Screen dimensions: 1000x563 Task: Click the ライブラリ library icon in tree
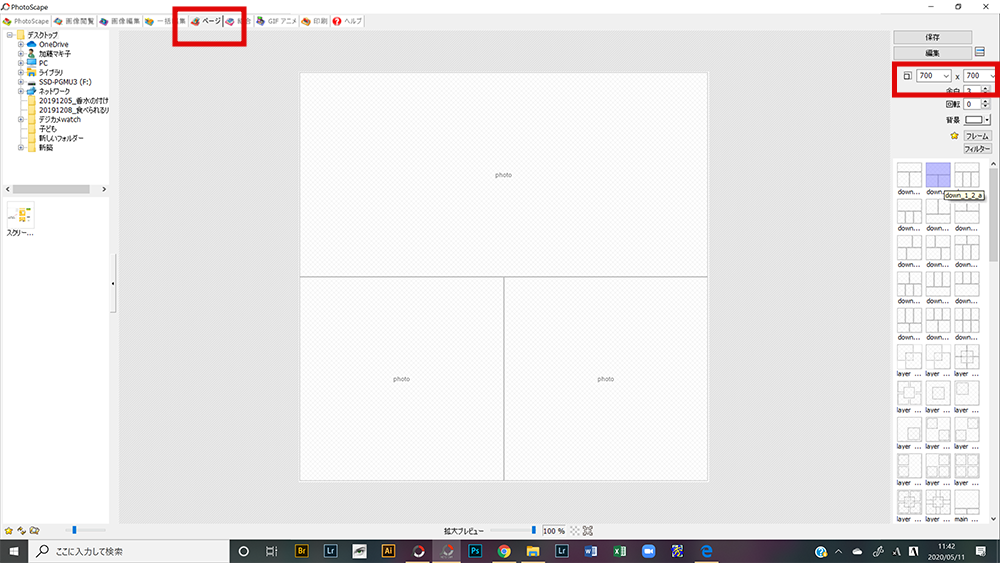point(31,72)
